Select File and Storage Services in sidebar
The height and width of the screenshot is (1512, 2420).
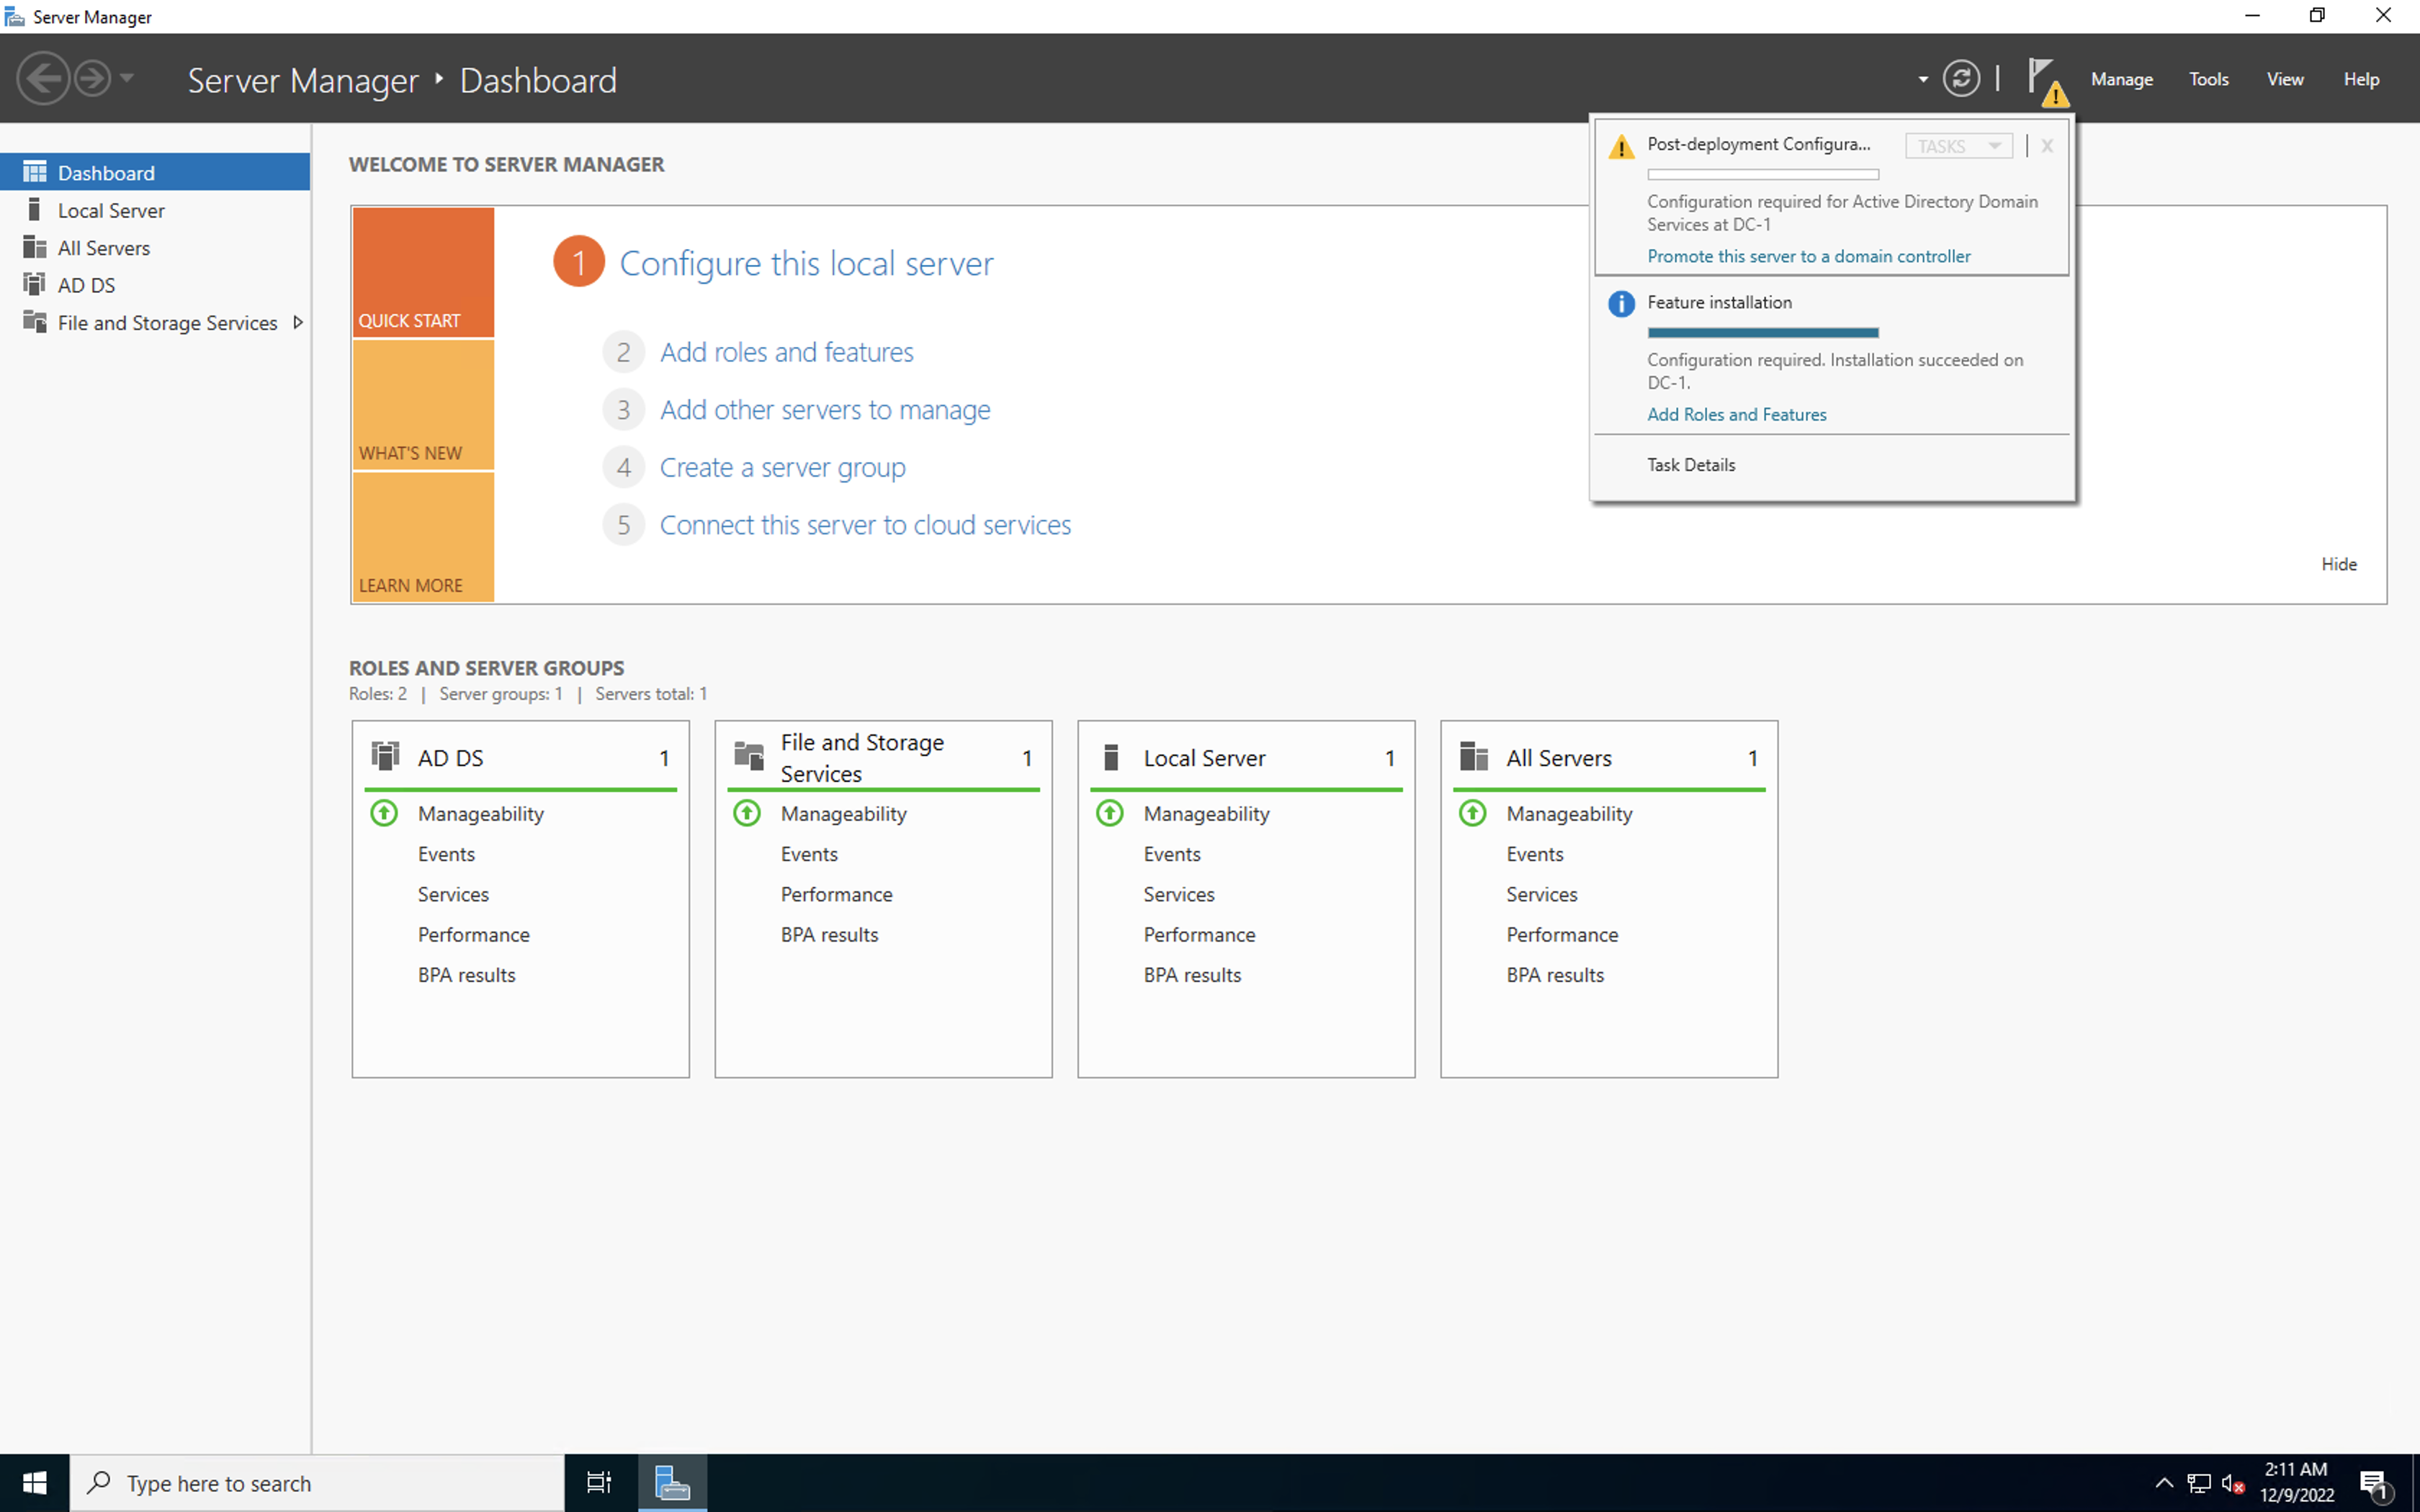(155, 322)
